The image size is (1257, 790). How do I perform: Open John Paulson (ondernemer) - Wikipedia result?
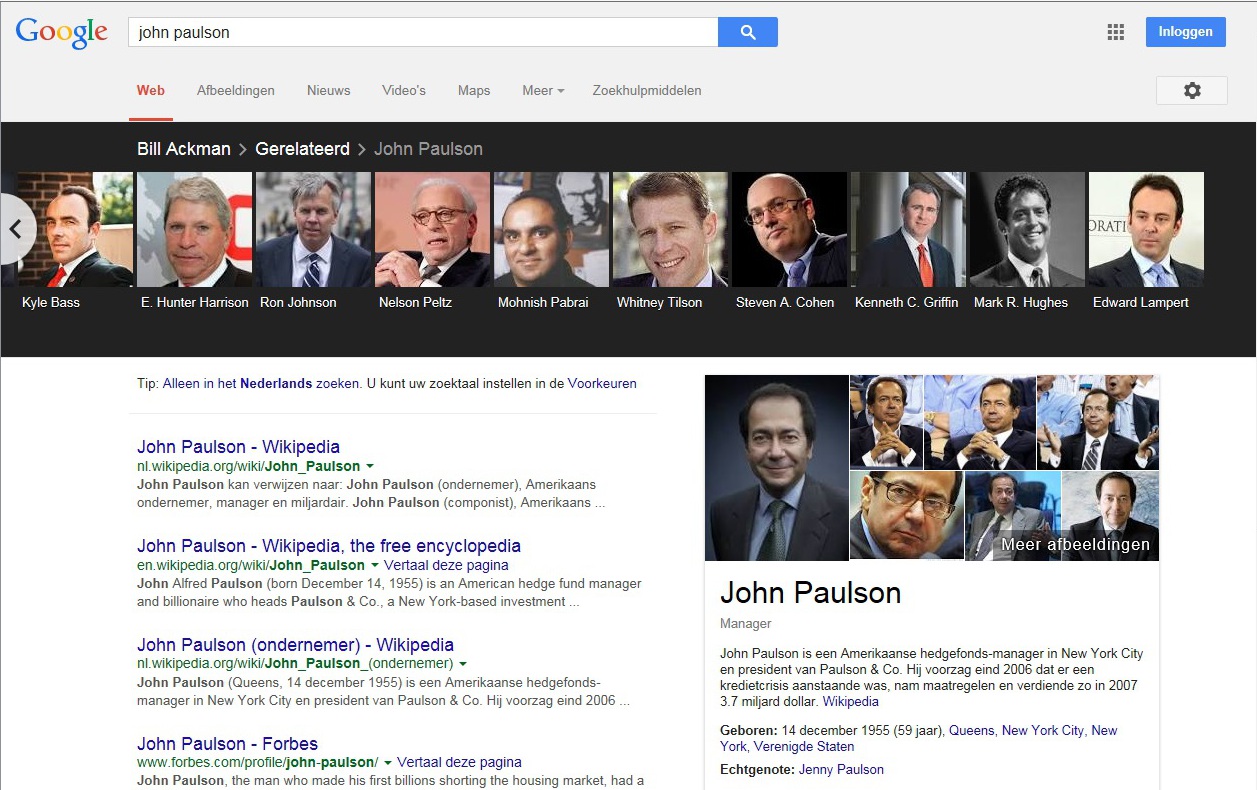click(295, 645)
